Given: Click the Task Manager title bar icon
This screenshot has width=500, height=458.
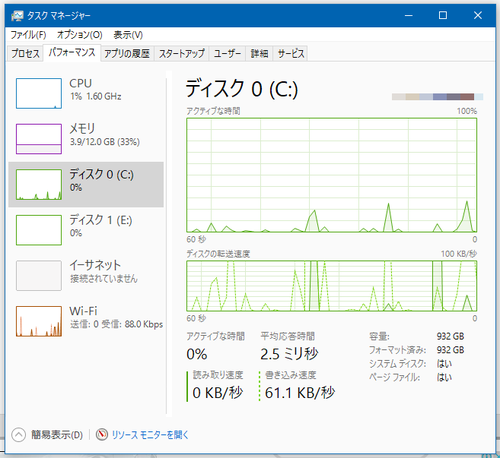Looking at the screenshot, I should pos(17,15).
